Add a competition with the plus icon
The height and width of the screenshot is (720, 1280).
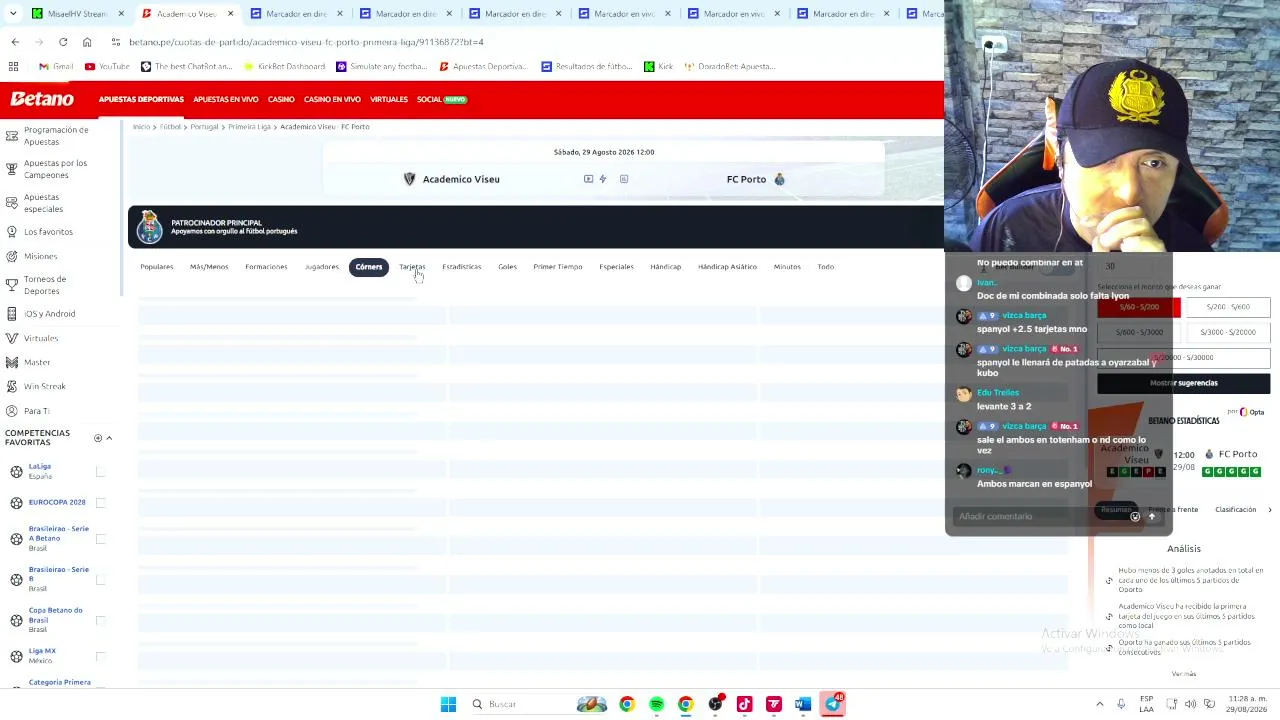98,438
